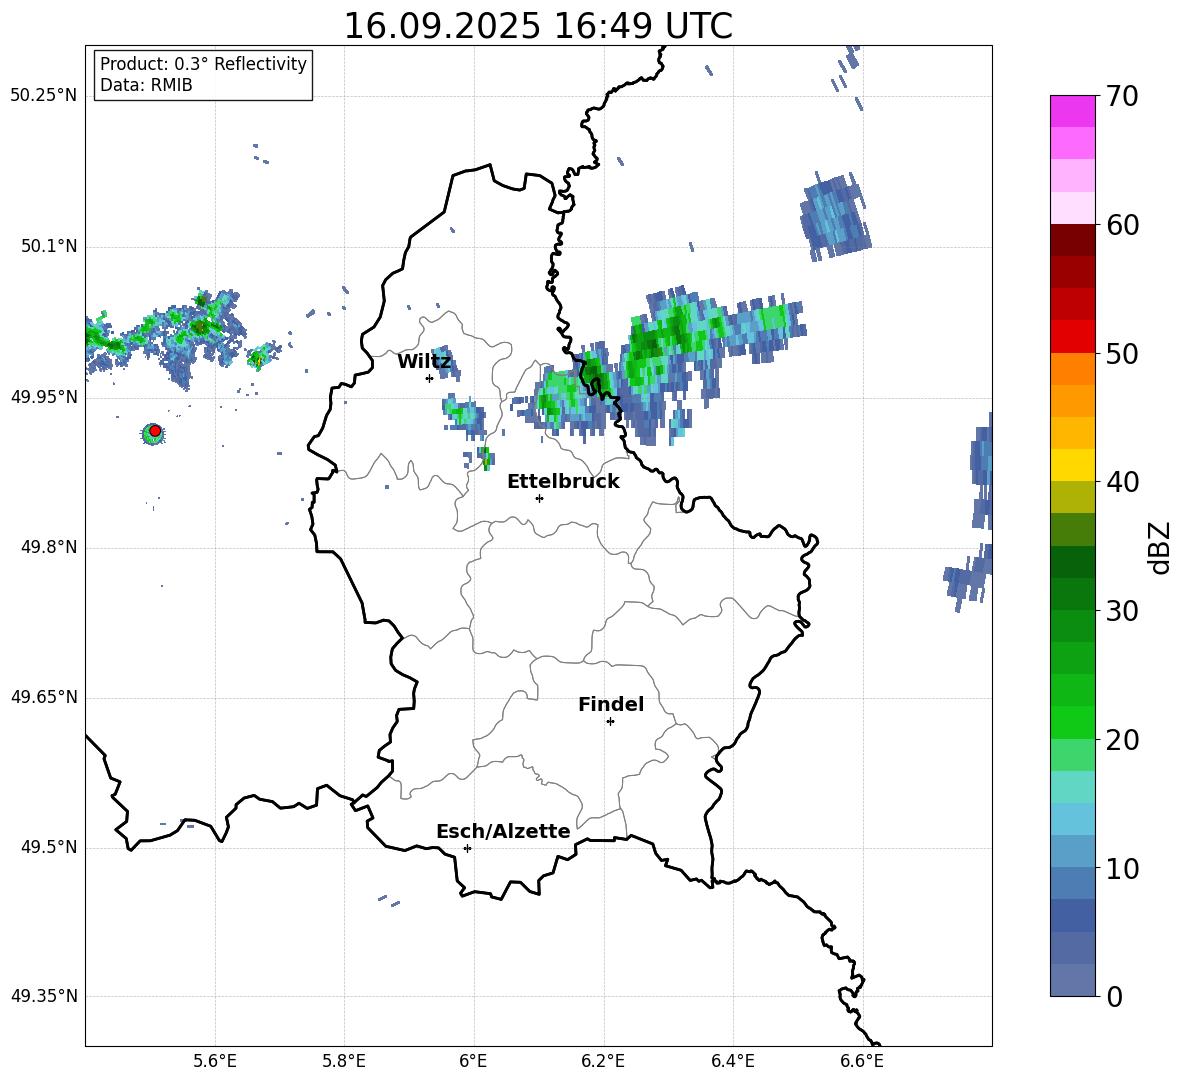Pick the yellow colorbar swatch above 40

[x=1072, y=465]
